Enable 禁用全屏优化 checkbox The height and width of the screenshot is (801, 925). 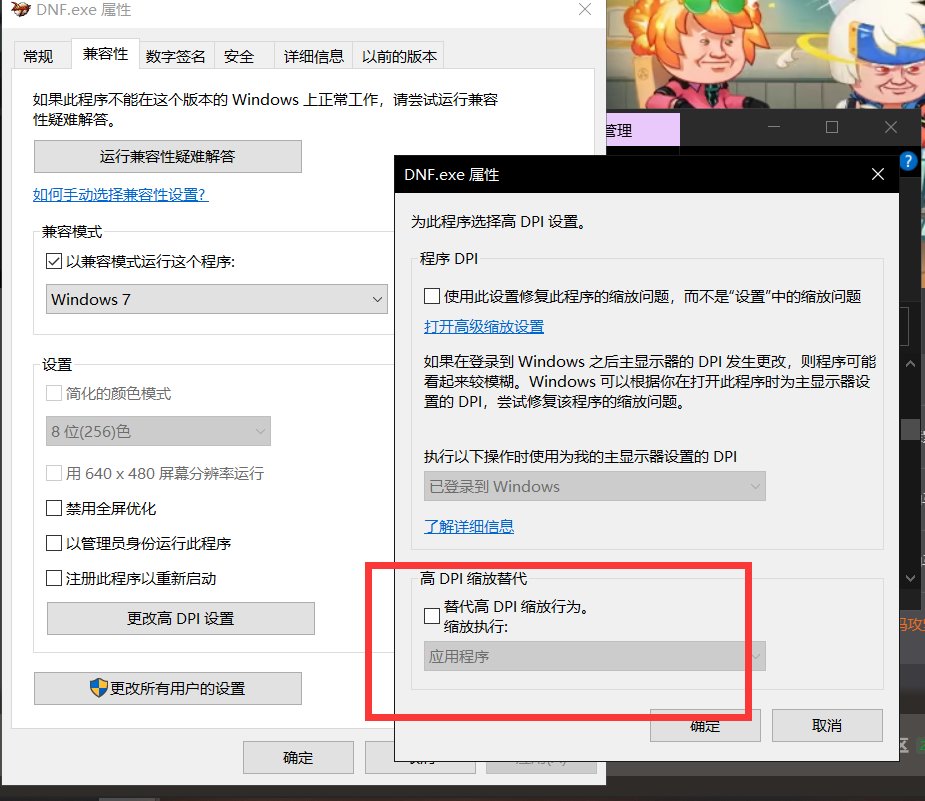pyautogui.click(x=54, y=508)
